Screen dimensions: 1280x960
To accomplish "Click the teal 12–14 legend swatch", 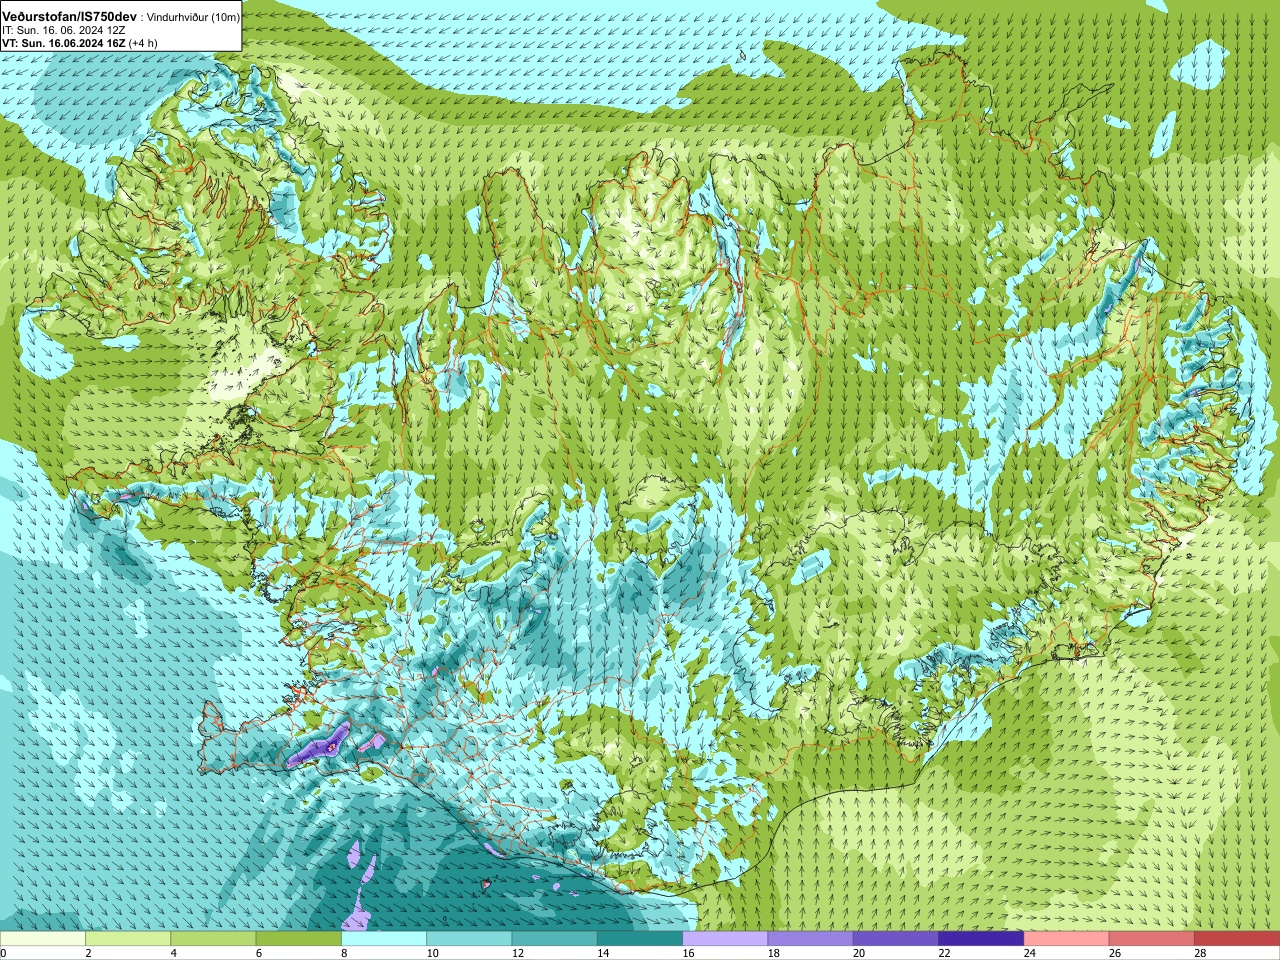I will point(555,939).
